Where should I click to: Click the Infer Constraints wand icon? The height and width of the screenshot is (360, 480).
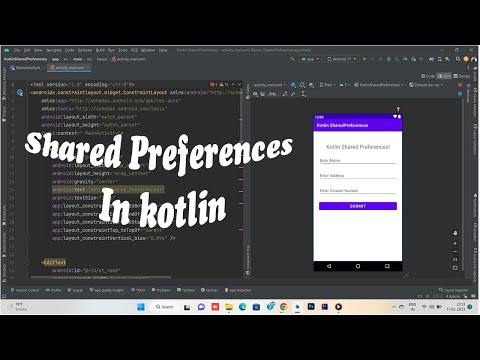(292, 94)
